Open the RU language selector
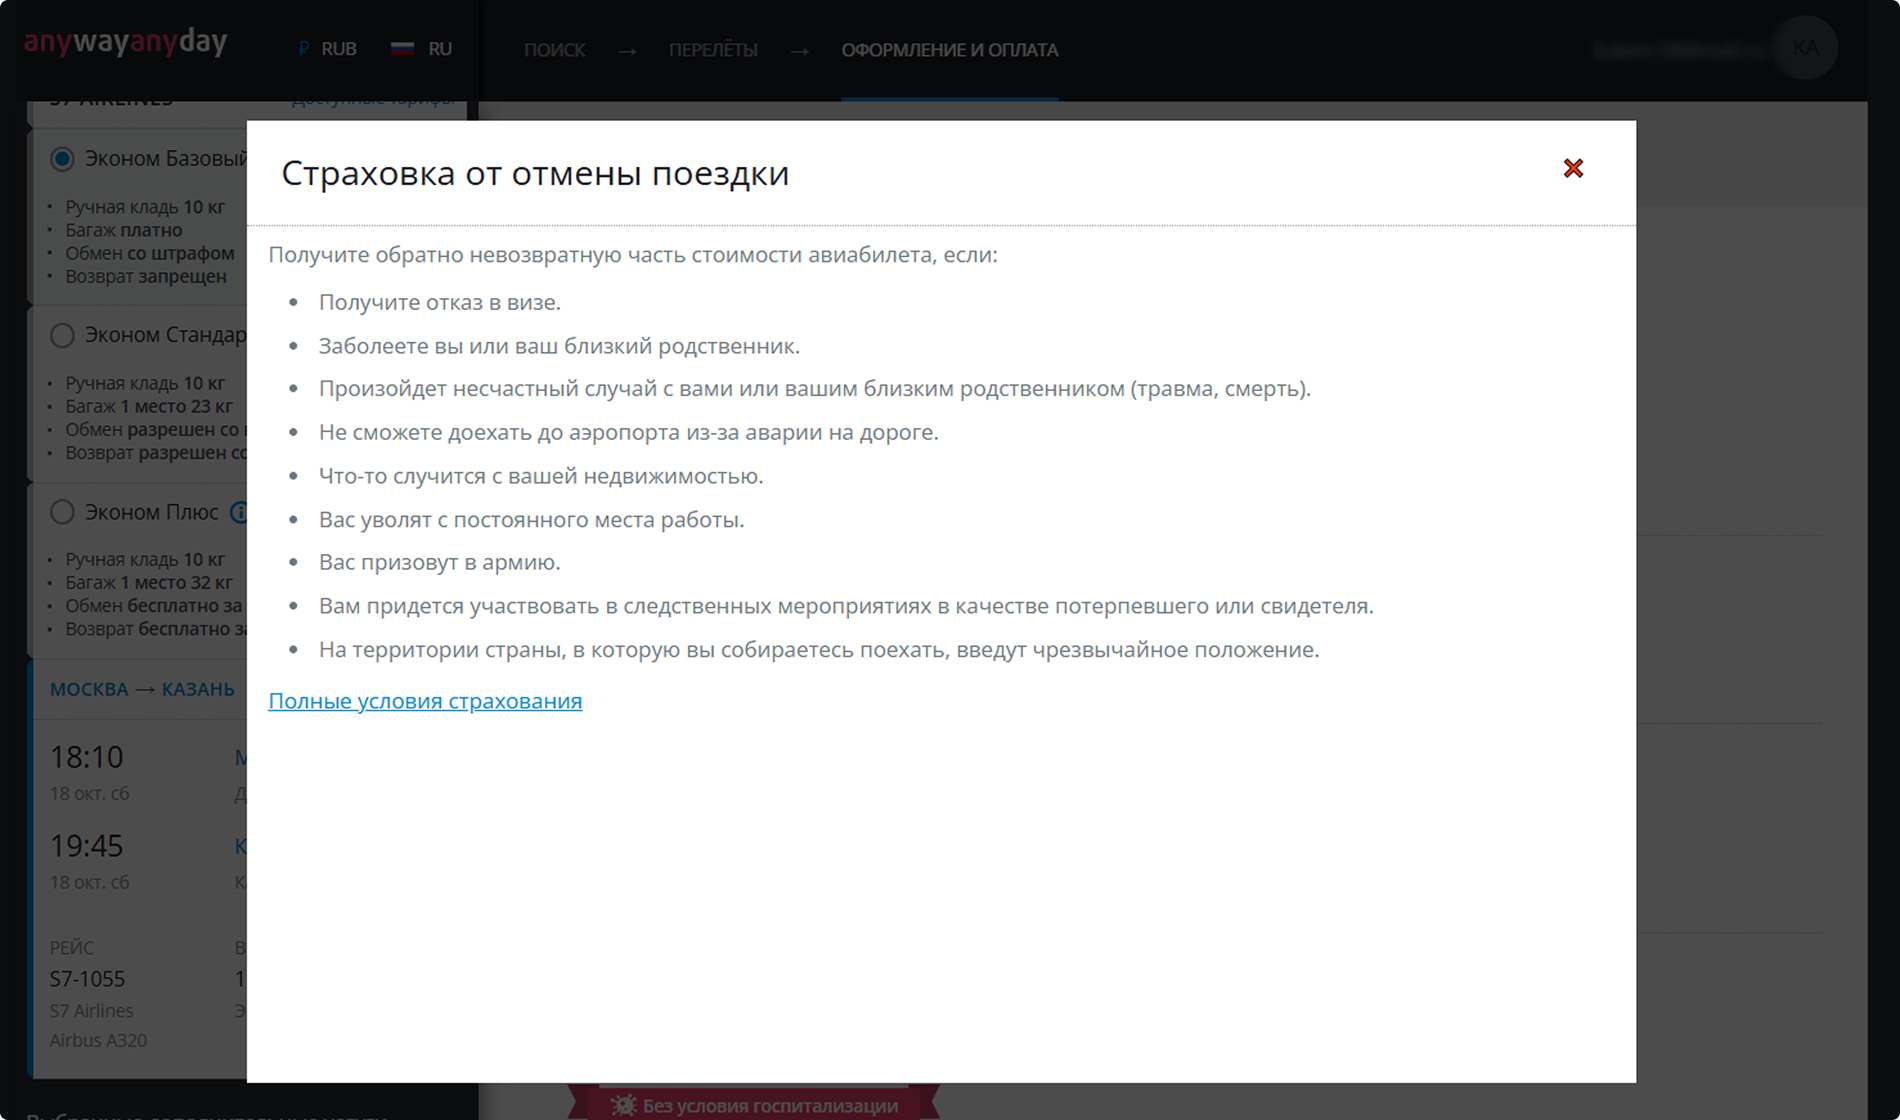The height and width of the screenshot is (1120, 1900). [421, 49]
